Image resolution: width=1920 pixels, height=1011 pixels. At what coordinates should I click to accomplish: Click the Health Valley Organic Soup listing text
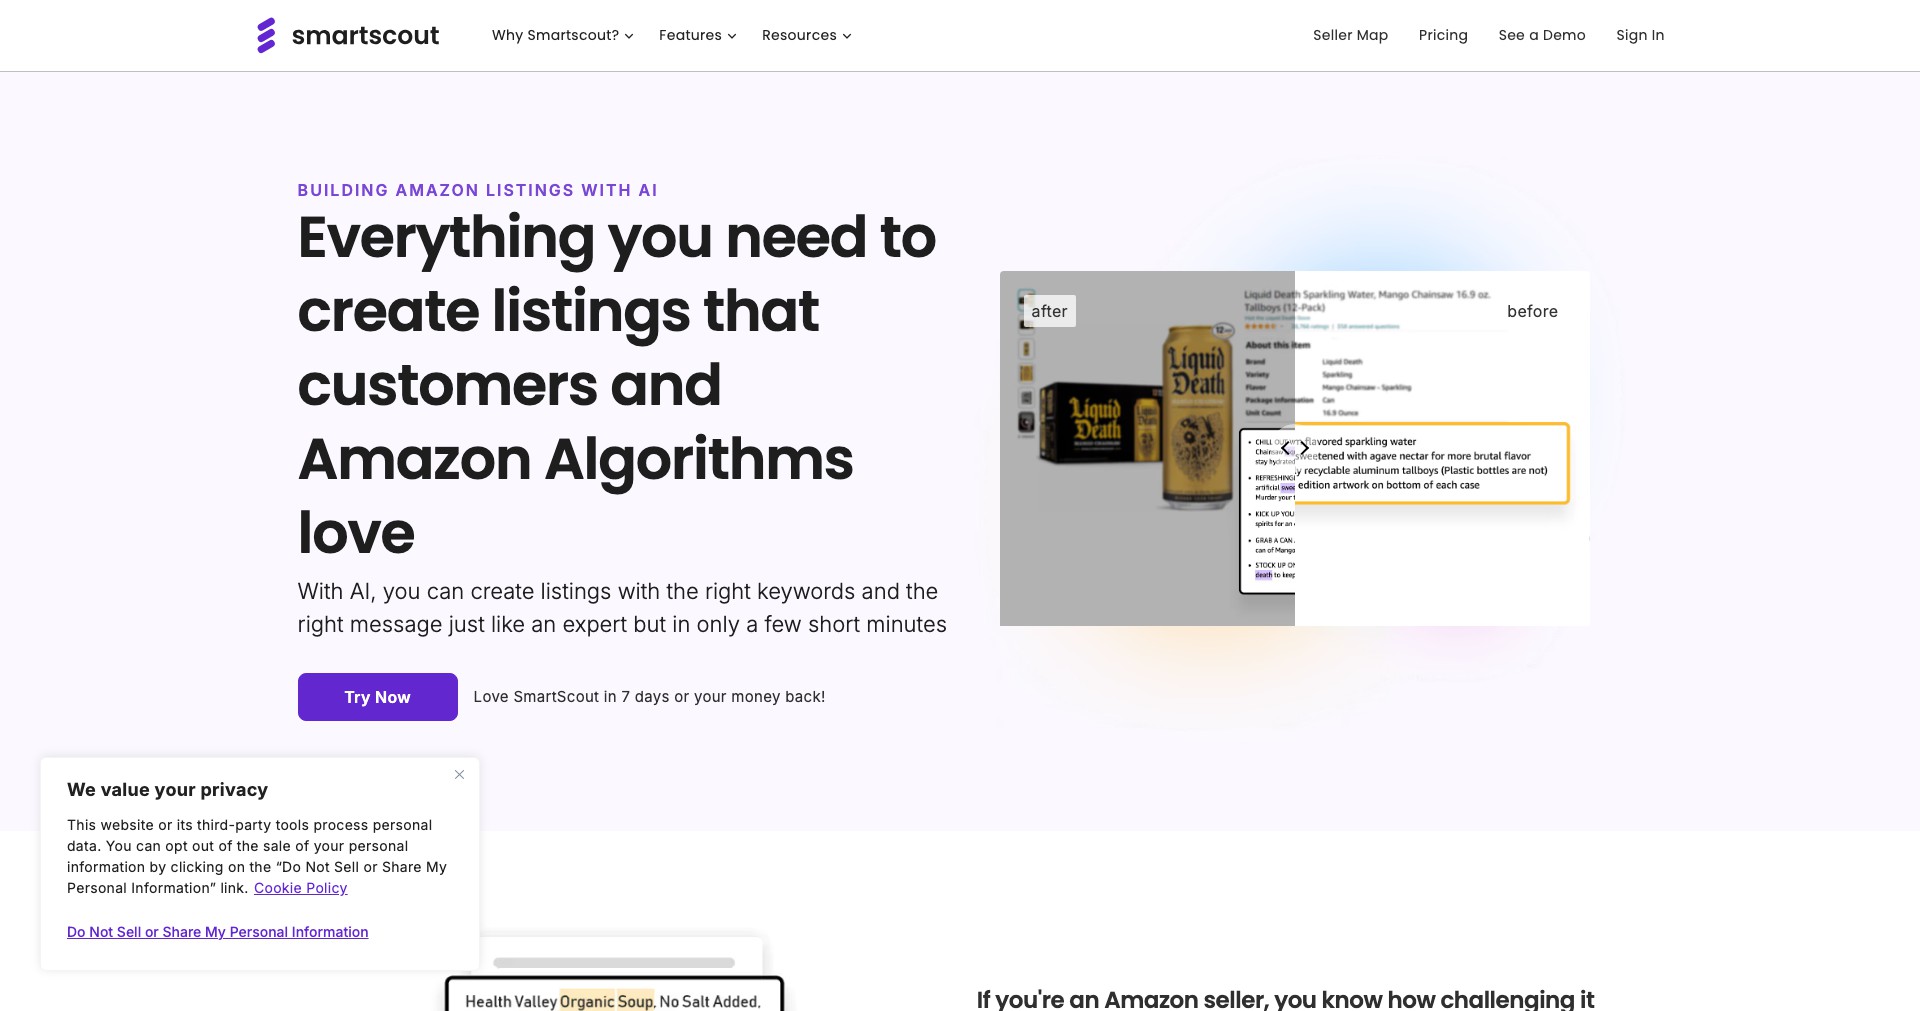[612, 1001]
